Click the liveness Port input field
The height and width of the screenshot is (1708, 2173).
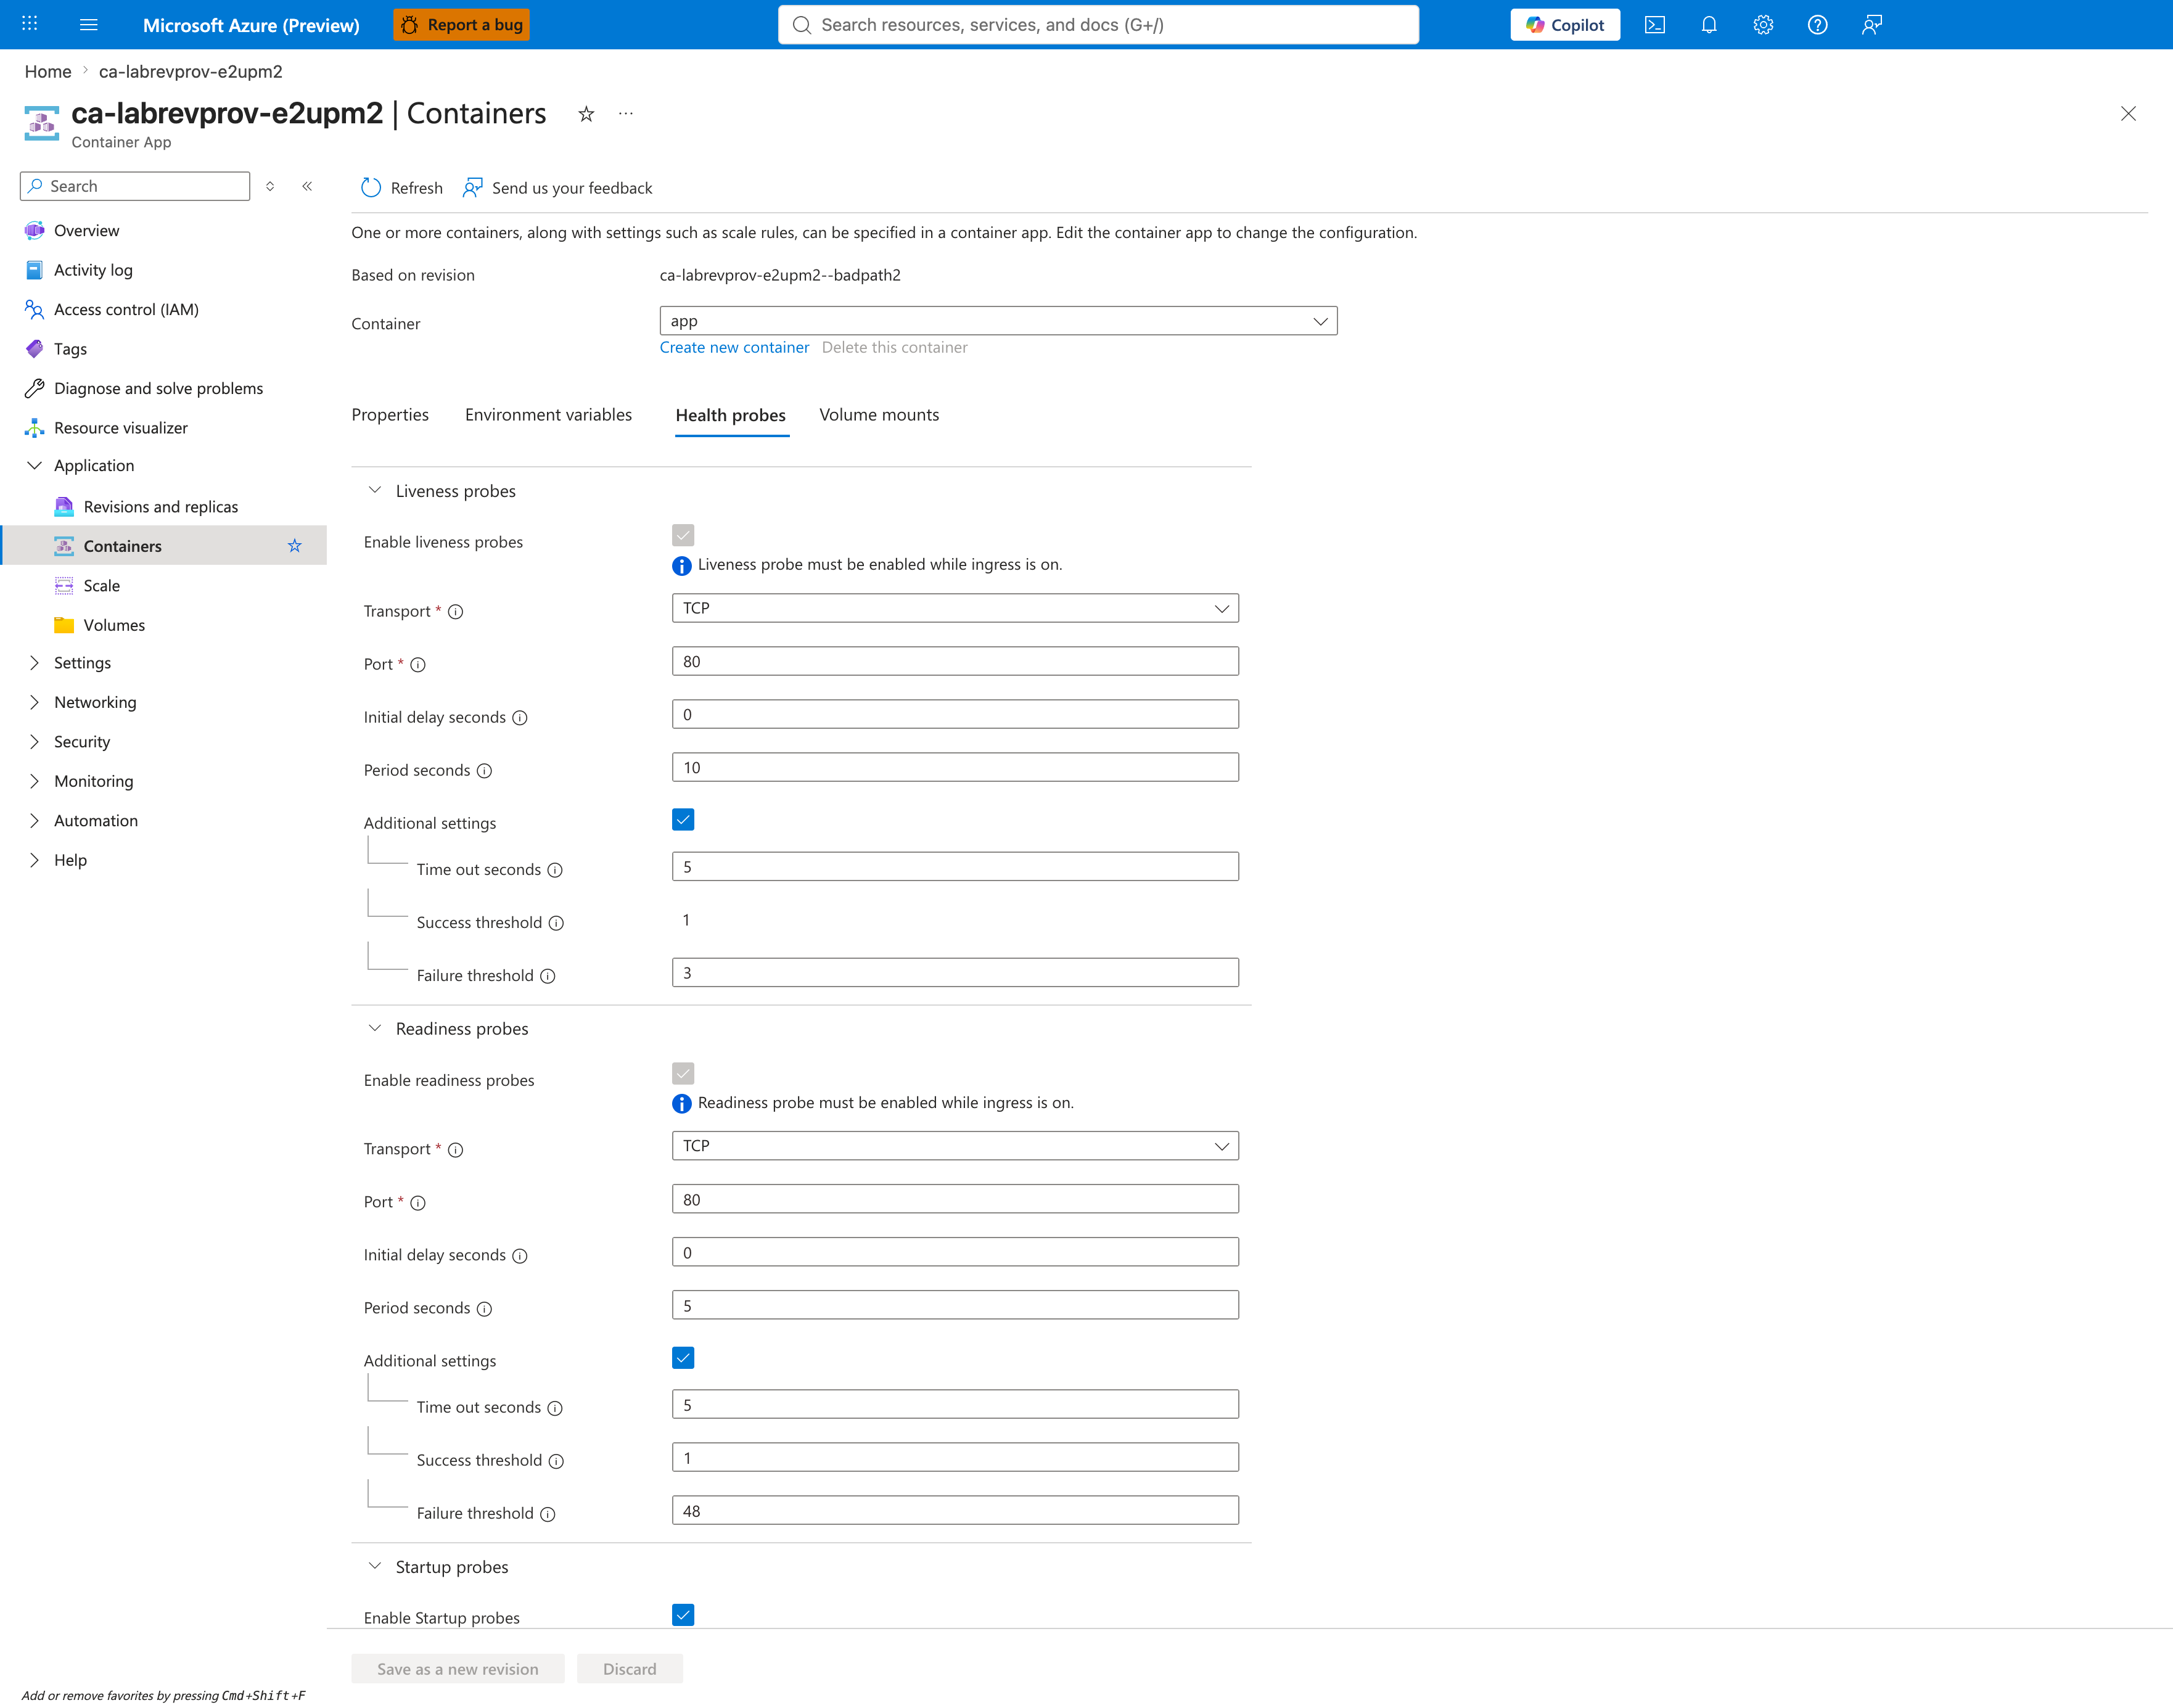[x=955, y=661]
